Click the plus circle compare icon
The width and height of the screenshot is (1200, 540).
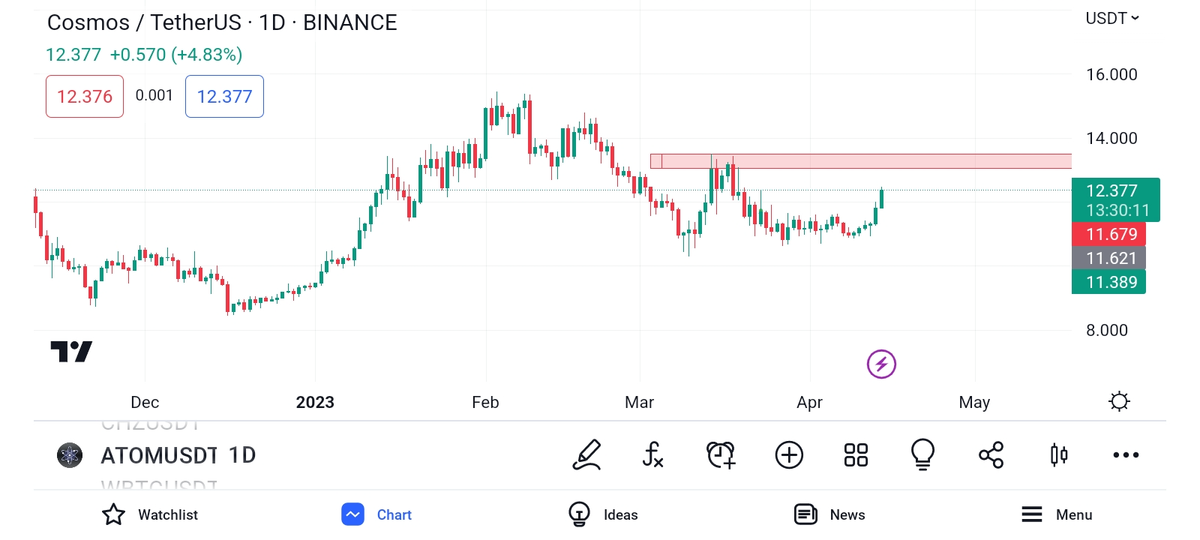click(789, 455)
